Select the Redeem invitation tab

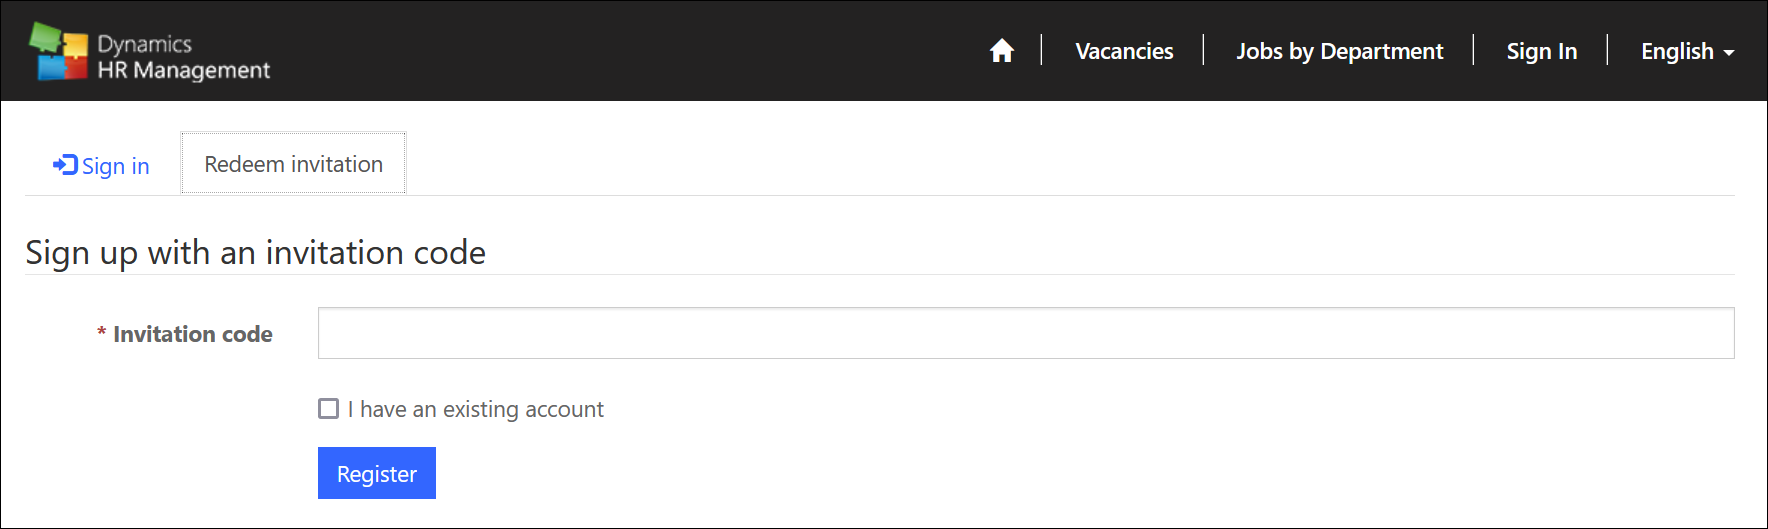pyautogui.click(x=294, y=164)
